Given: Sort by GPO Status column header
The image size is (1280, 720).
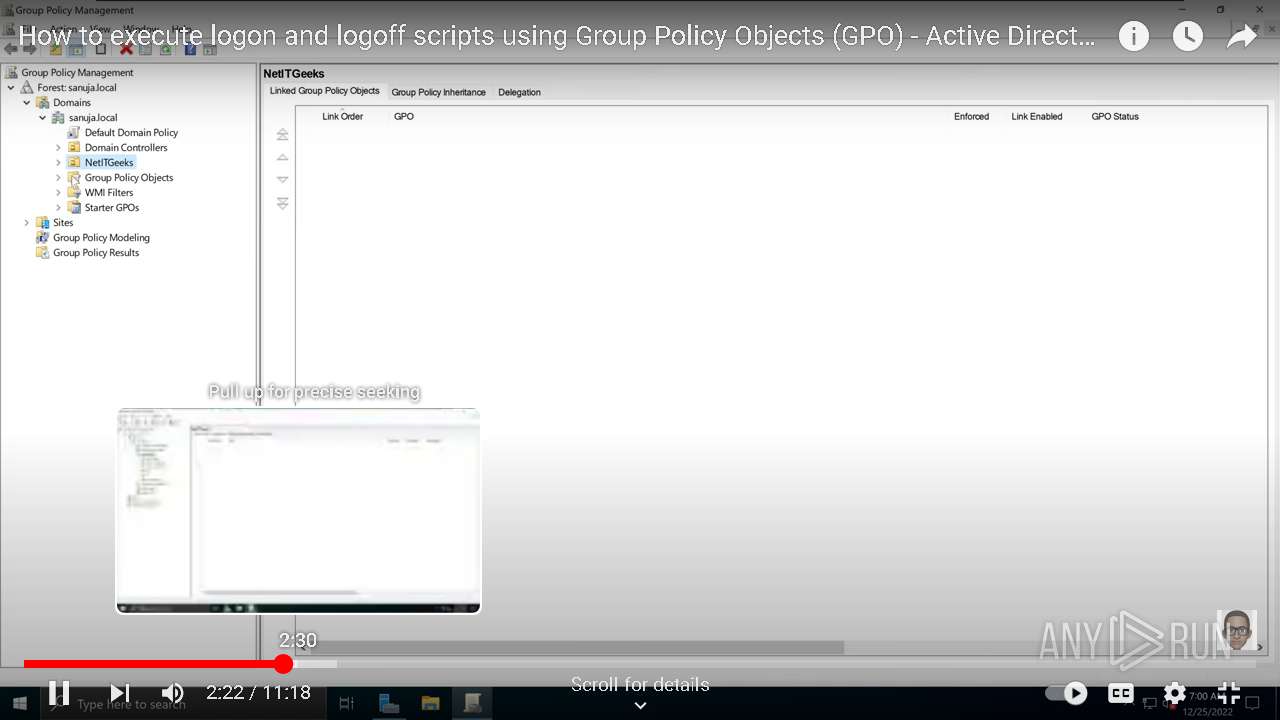Looking at the screenshot, I should pos(1115,116).
